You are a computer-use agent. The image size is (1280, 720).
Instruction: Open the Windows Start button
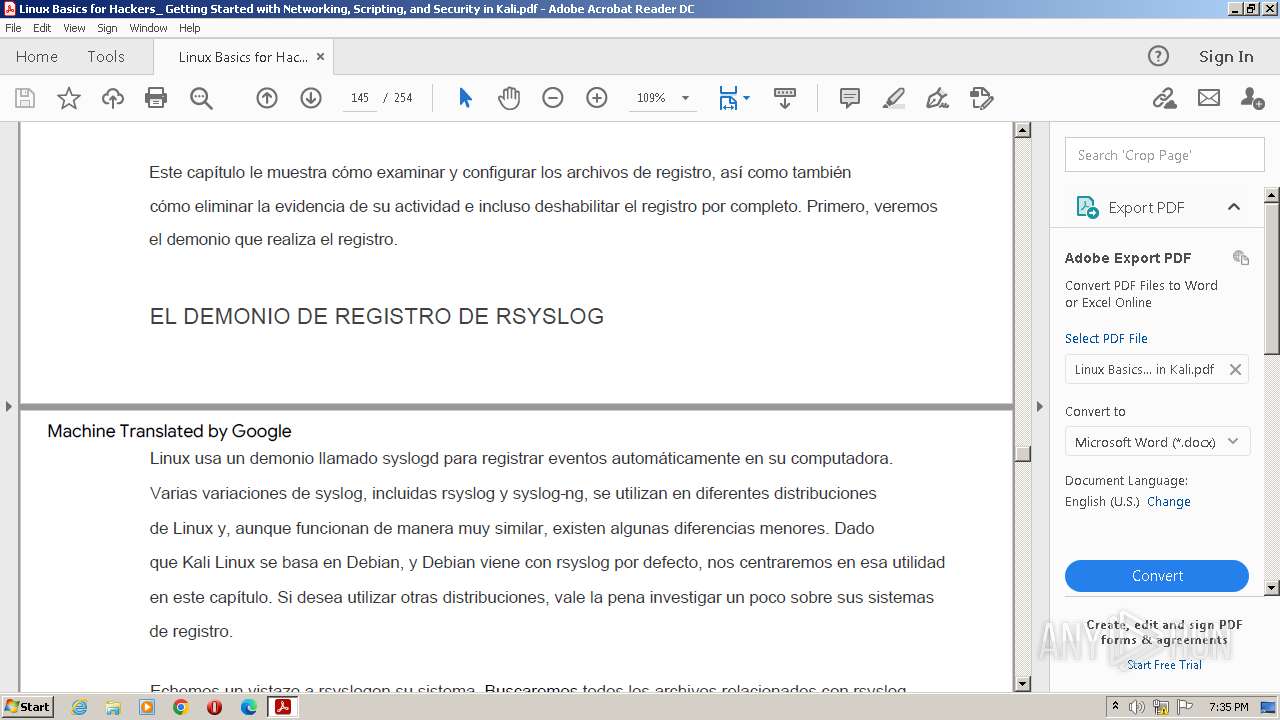point(27,706)
